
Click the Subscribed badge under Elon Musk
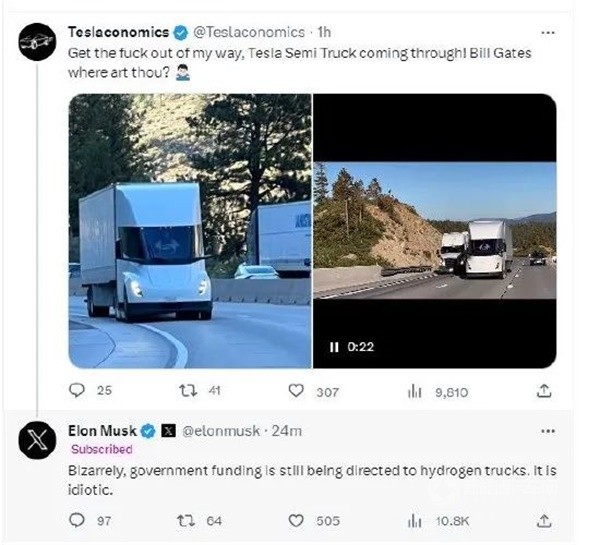tap(101, 449)
